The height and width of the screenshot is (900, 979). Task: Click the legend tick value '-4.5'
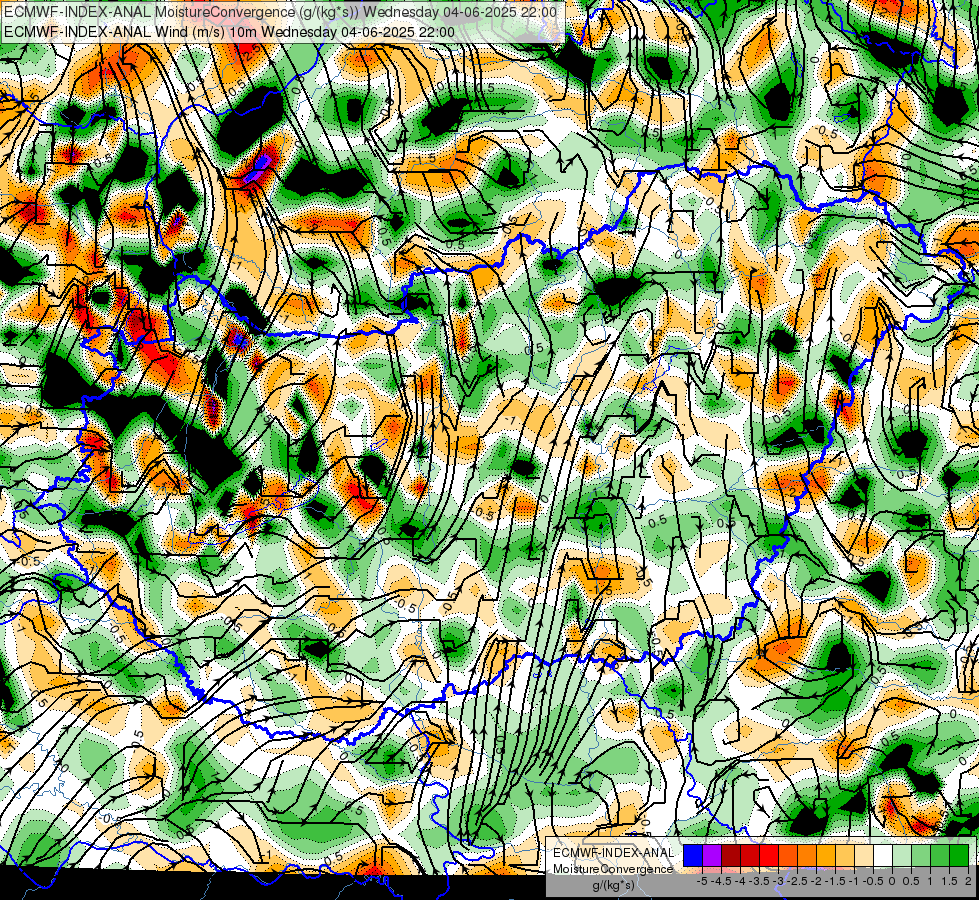tap(721, 881)
